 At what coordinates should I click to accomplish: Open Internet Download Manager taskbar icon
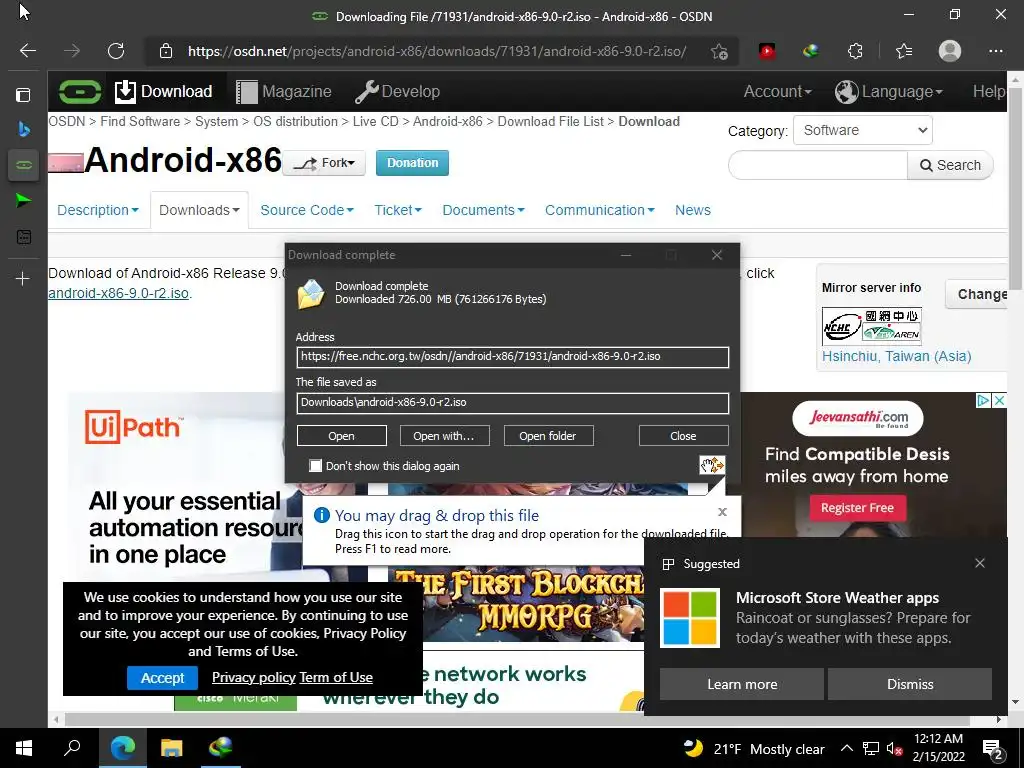[x=221, y=748]
